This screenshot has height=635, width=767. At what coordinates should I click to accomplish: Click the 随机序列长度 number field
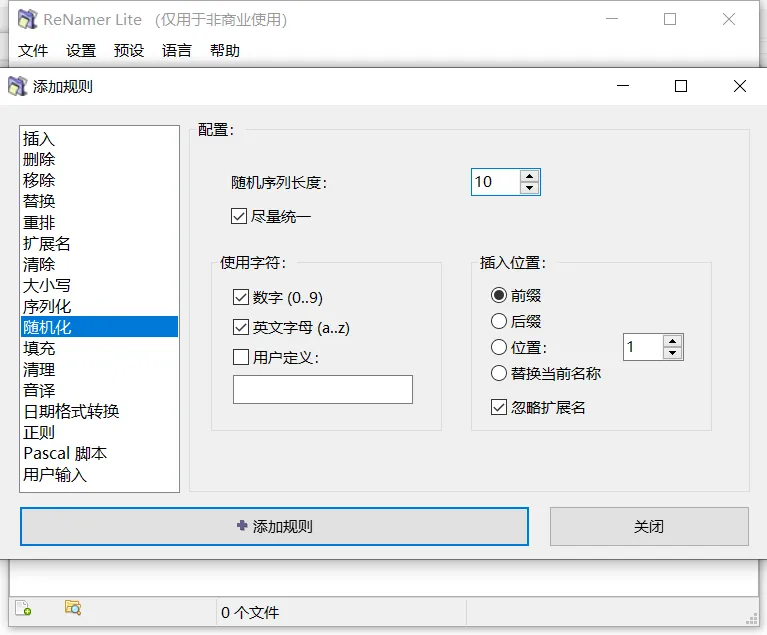point(496,182)
